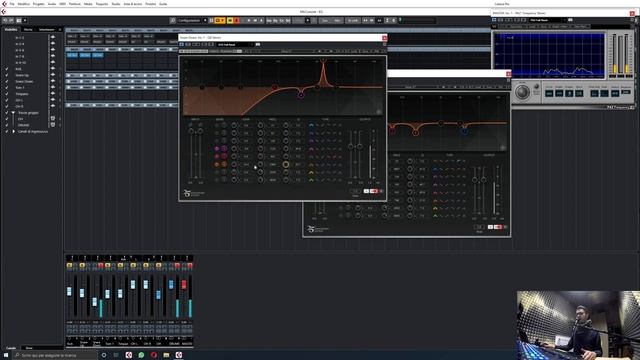Expand the Canali di ingresso/uscita group
The width and height of the screenshot is (640, 360).
point(13,131)
